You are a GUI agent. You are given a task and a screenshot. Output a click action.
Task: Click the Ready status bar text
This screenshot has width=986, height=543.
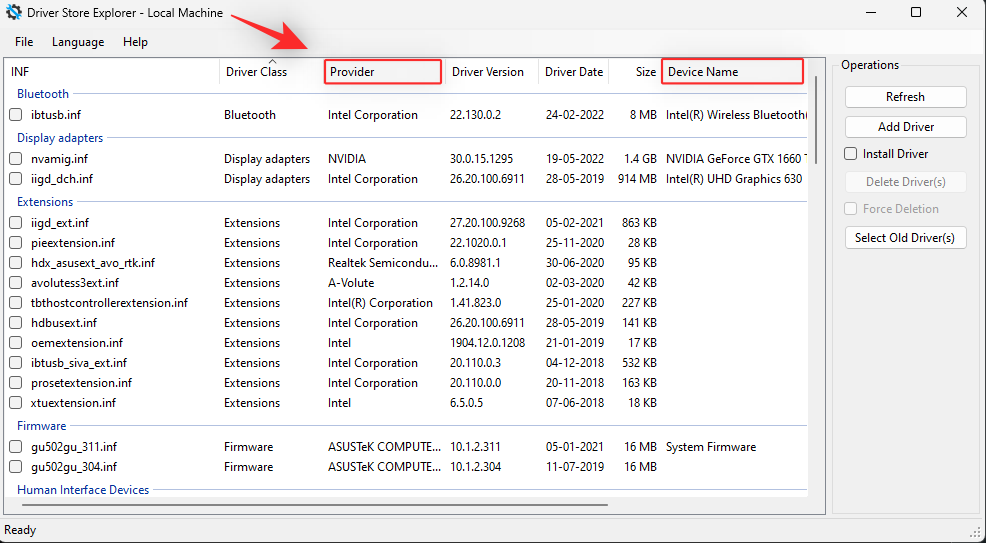tap(20, 530)
